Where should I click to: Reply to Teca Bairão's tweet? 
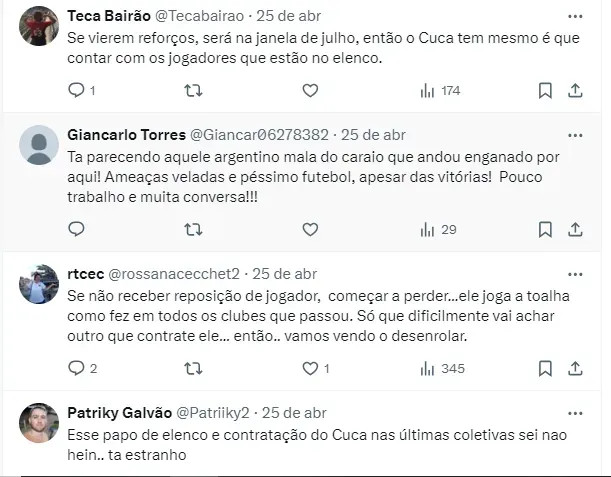pos(77,91)
